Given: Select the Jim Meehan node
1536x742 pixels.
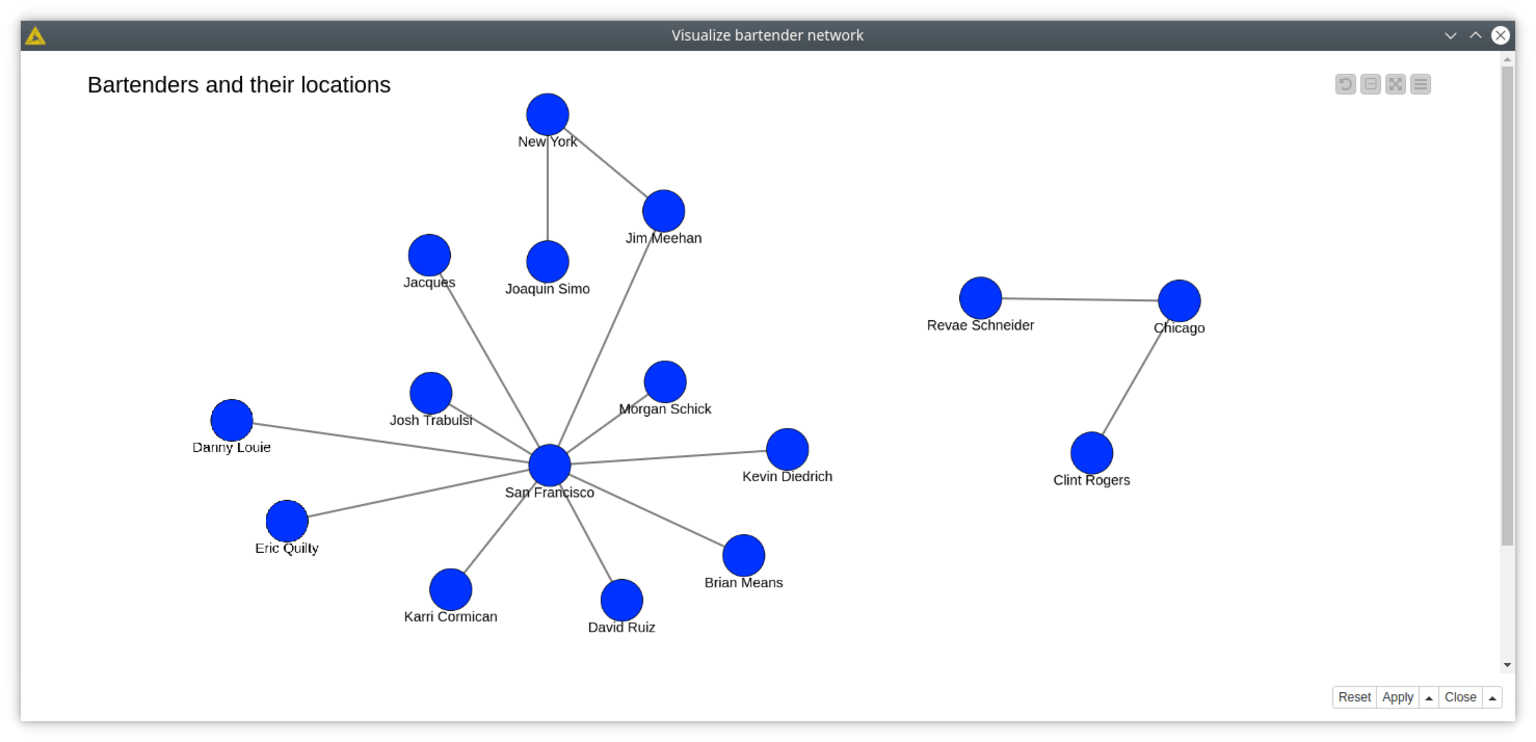Looking at the screenshot, I should pos(664,211).
